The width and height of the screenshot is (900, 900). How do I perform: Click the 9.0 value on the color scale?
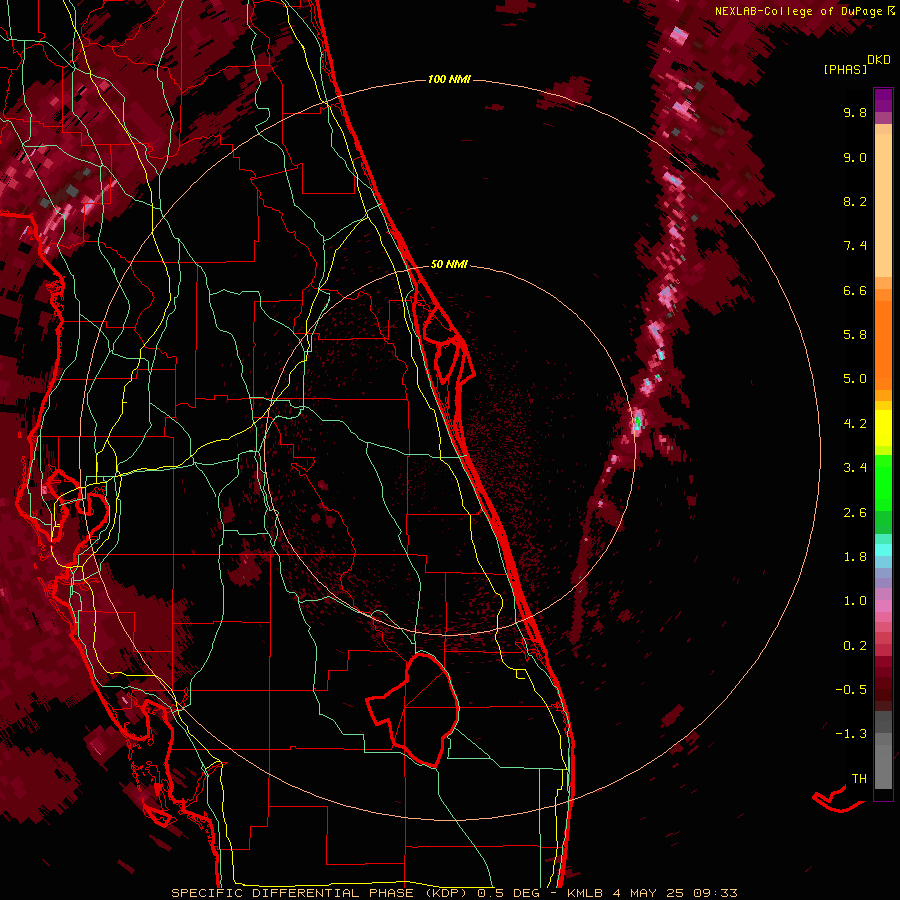(855, 157)
